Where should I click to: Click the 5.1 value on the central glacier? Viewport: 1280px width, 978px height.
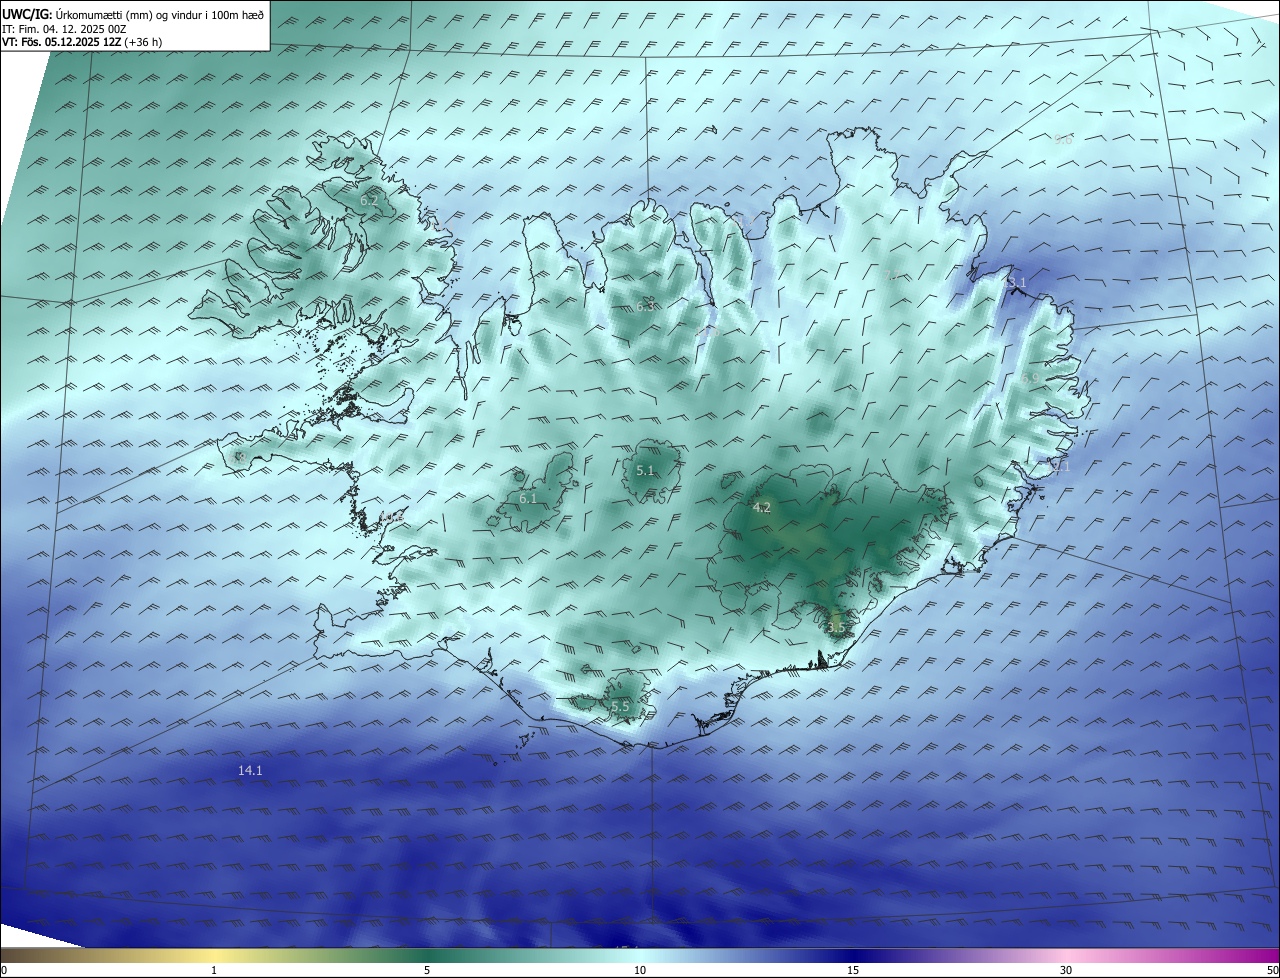645,470
